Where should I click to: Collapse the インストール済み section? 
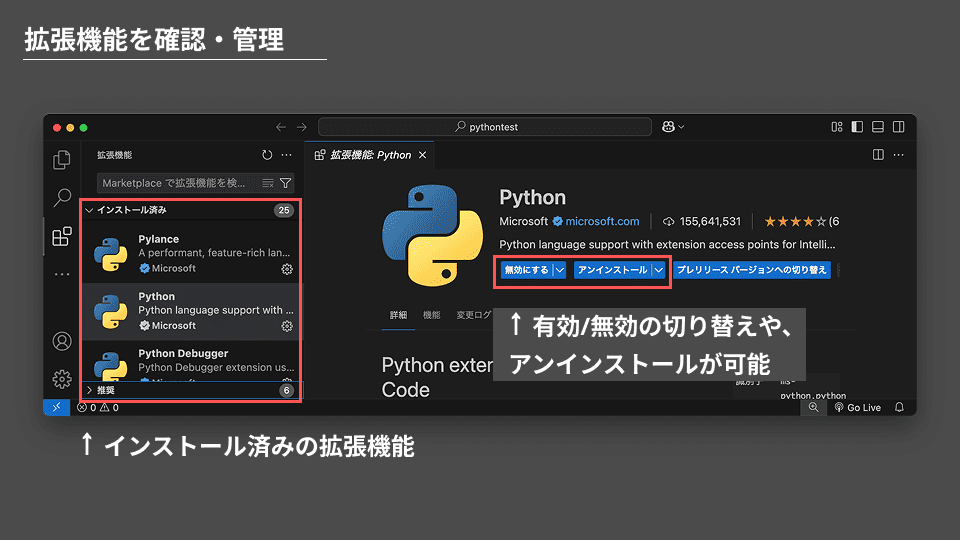191,210
